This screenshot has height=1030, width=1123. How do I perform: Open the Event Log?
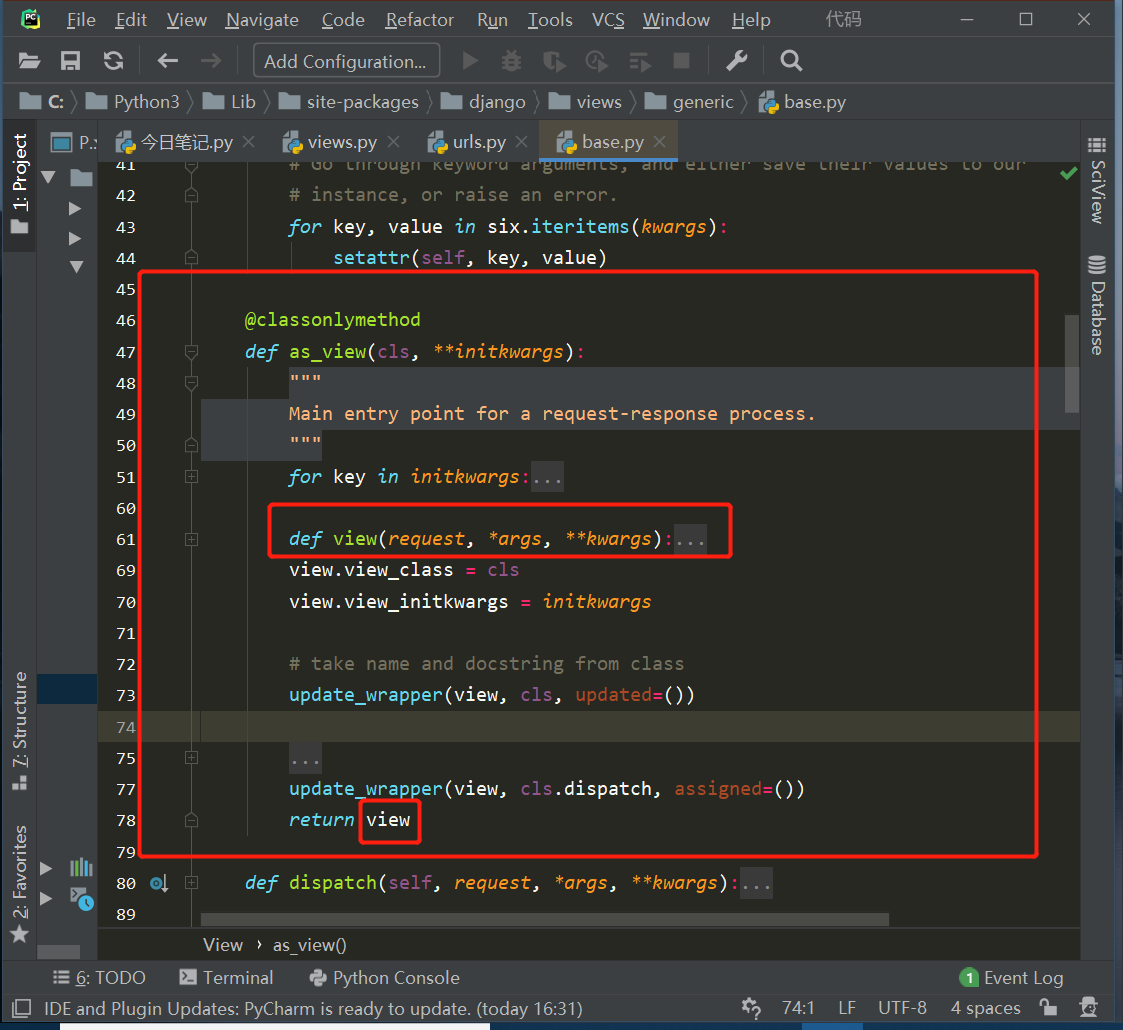pos(1011,978)
